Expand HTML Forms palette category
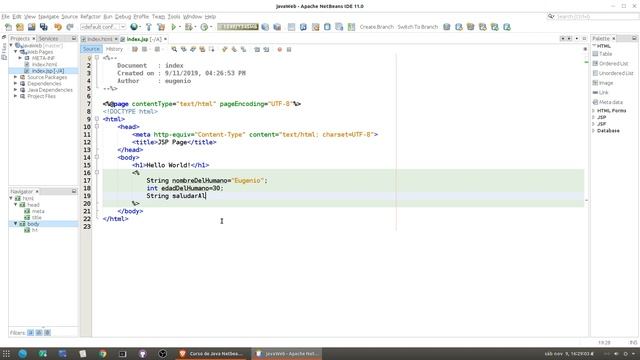Viewport: 640px width, 360px height. 593,111
